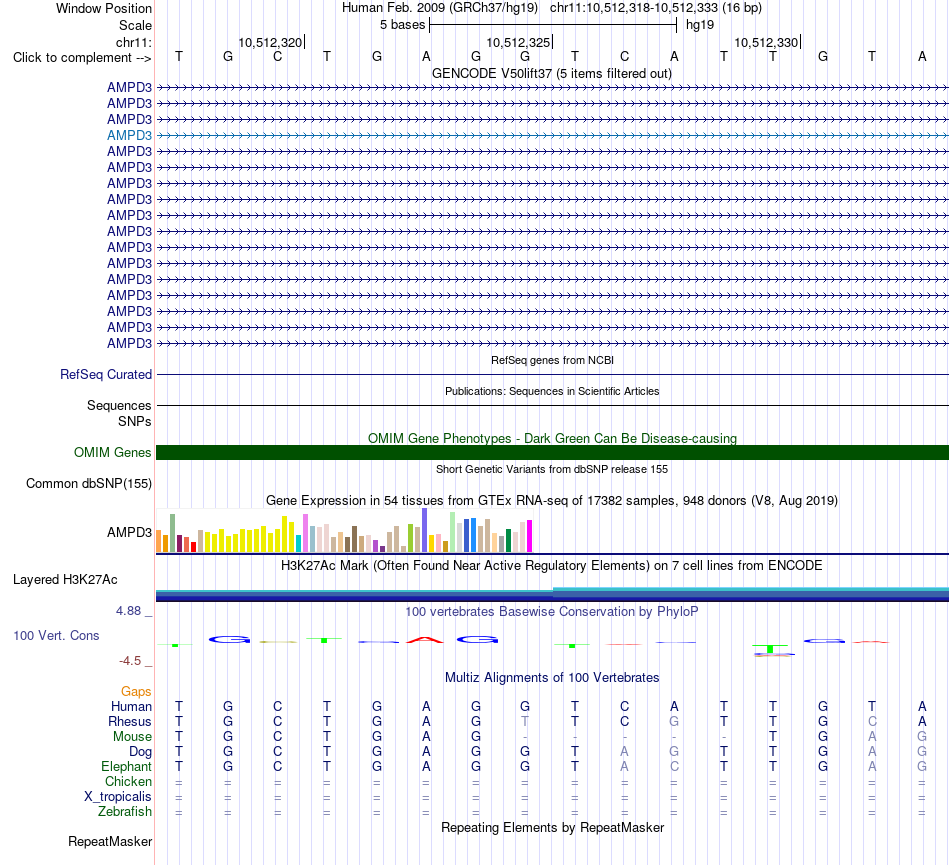The height and width of the screenshot is (865, 950).
Task: Click the X_tropicalis alignment row label
Action: pos(118,797)
